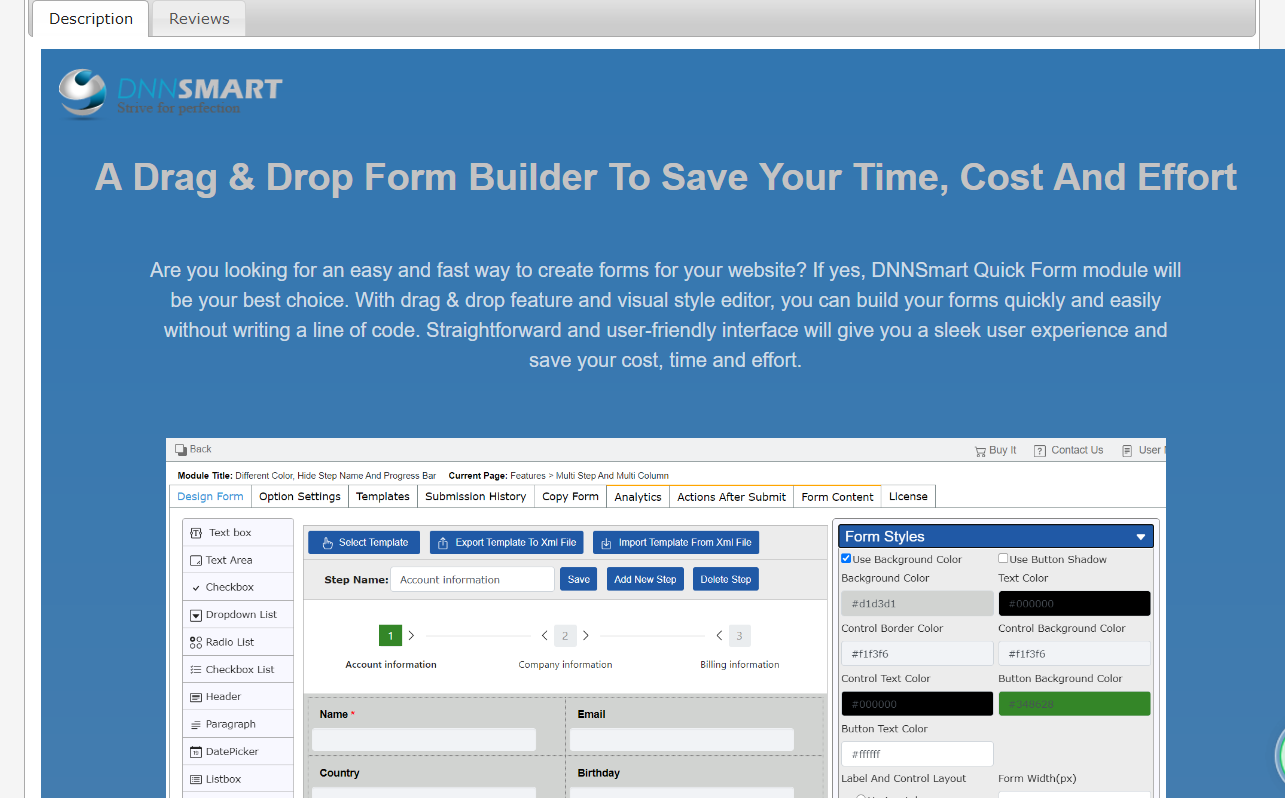Click previous arrow before step 3
The image size is (1285, 798).
point(719,635)
